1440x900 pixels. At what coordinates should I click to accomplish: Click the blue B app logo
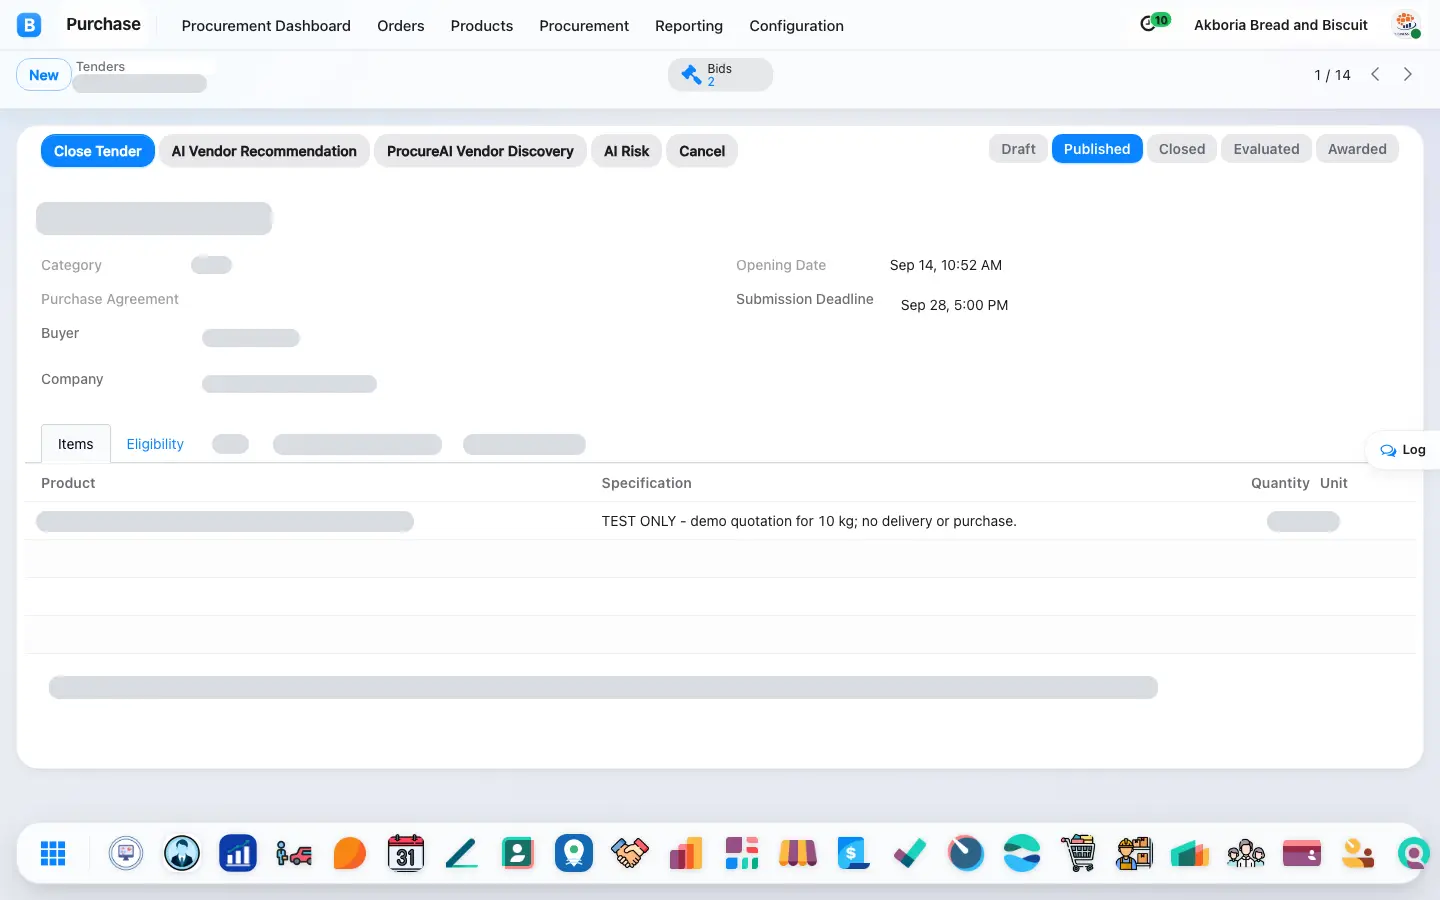[29, 25]
